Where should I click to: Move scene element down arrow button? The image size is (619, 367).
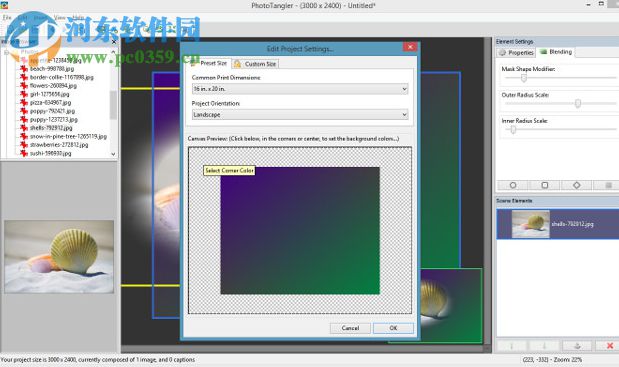[544, 346]
